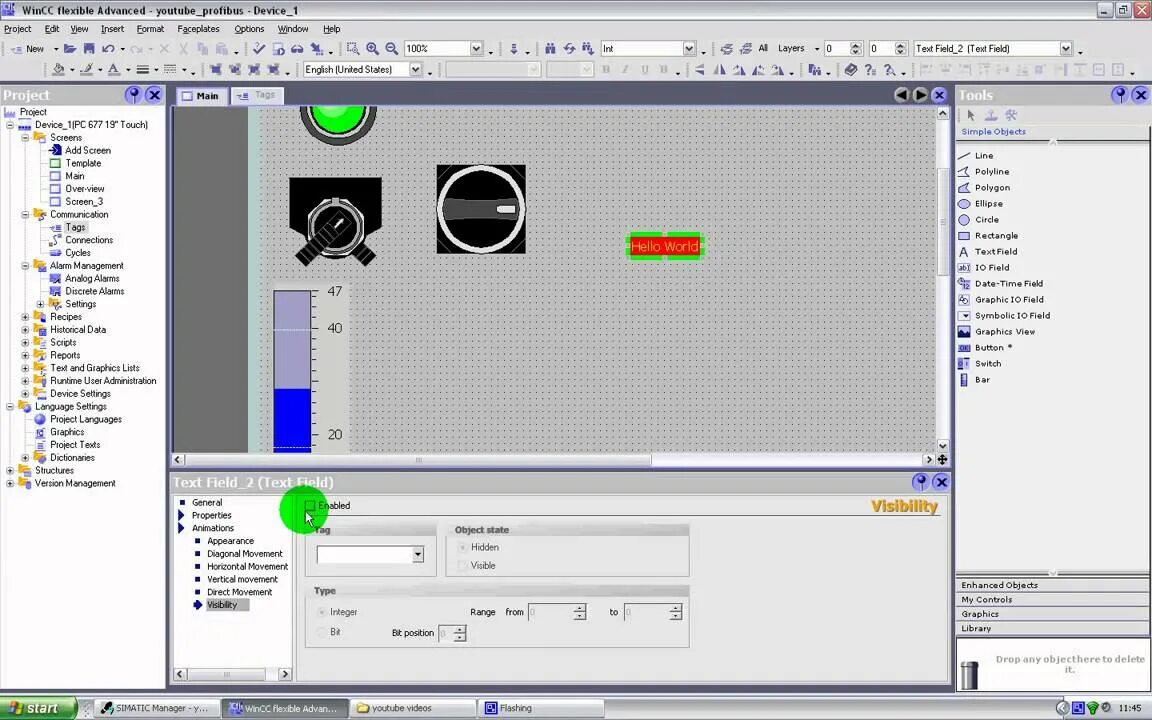Open the Options menu

click(249, 29)
